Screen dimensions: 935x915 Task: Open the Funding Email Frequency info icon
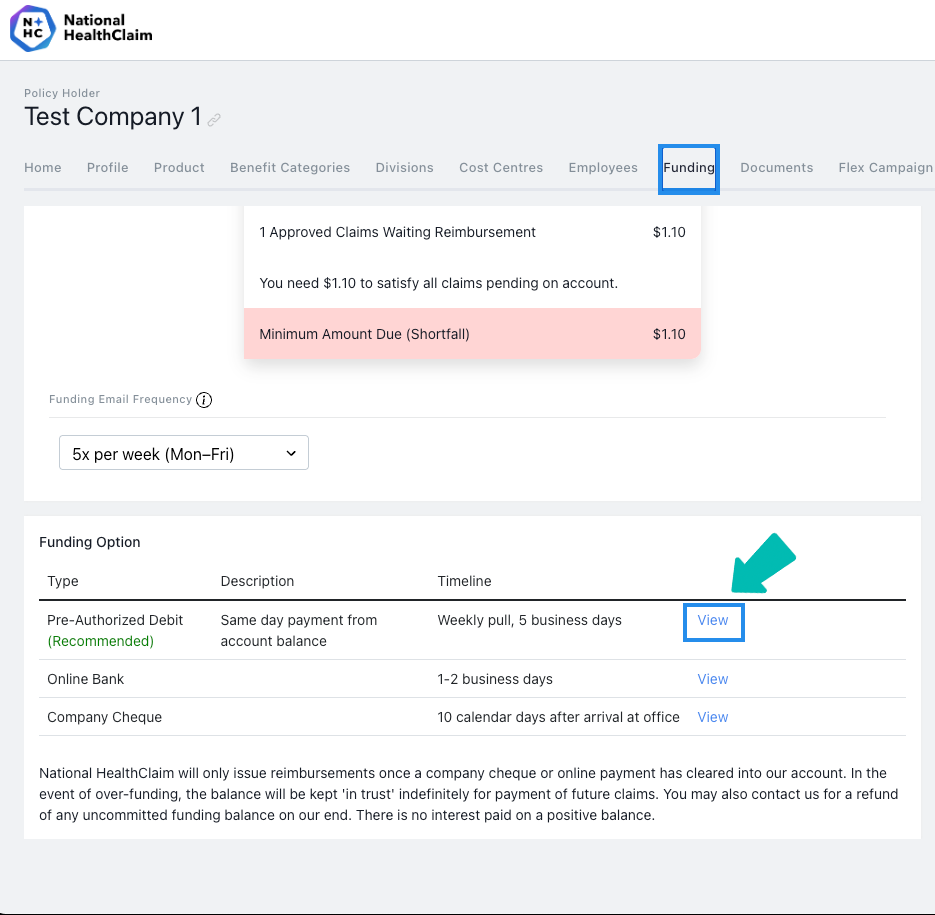204,400
